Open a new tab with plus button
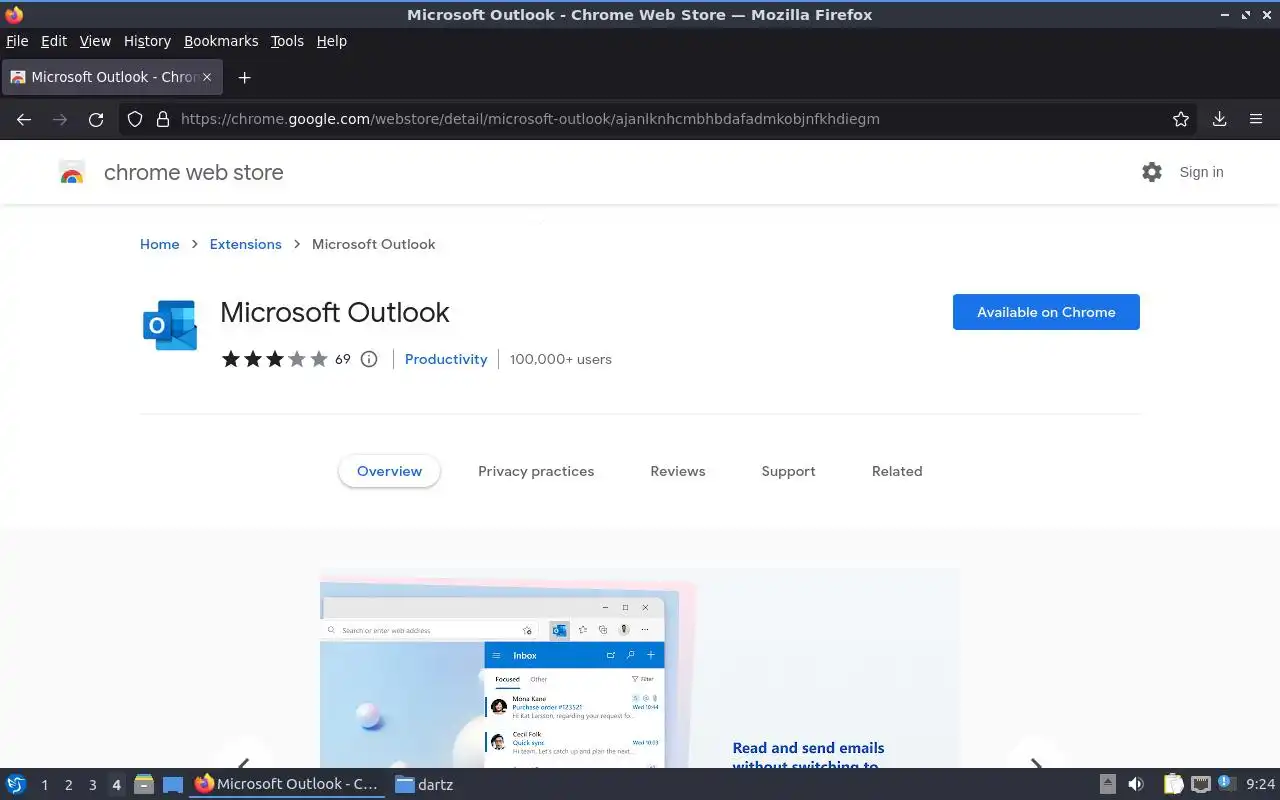This screenshot has height=800, width=1280. click(x=244, y=77)
